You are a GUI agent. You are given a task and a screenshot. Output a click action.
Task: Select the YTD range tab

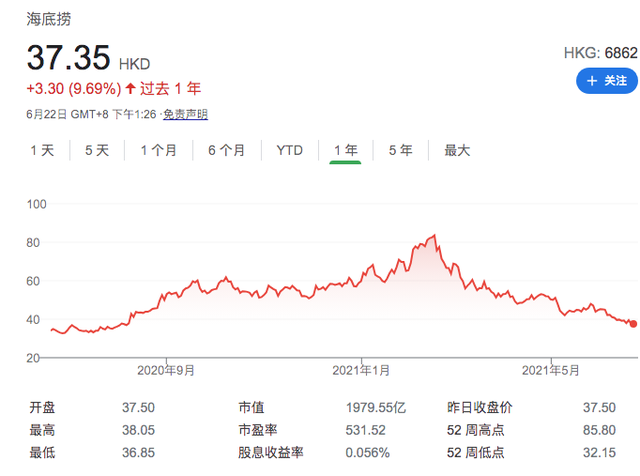coord(289,150)
